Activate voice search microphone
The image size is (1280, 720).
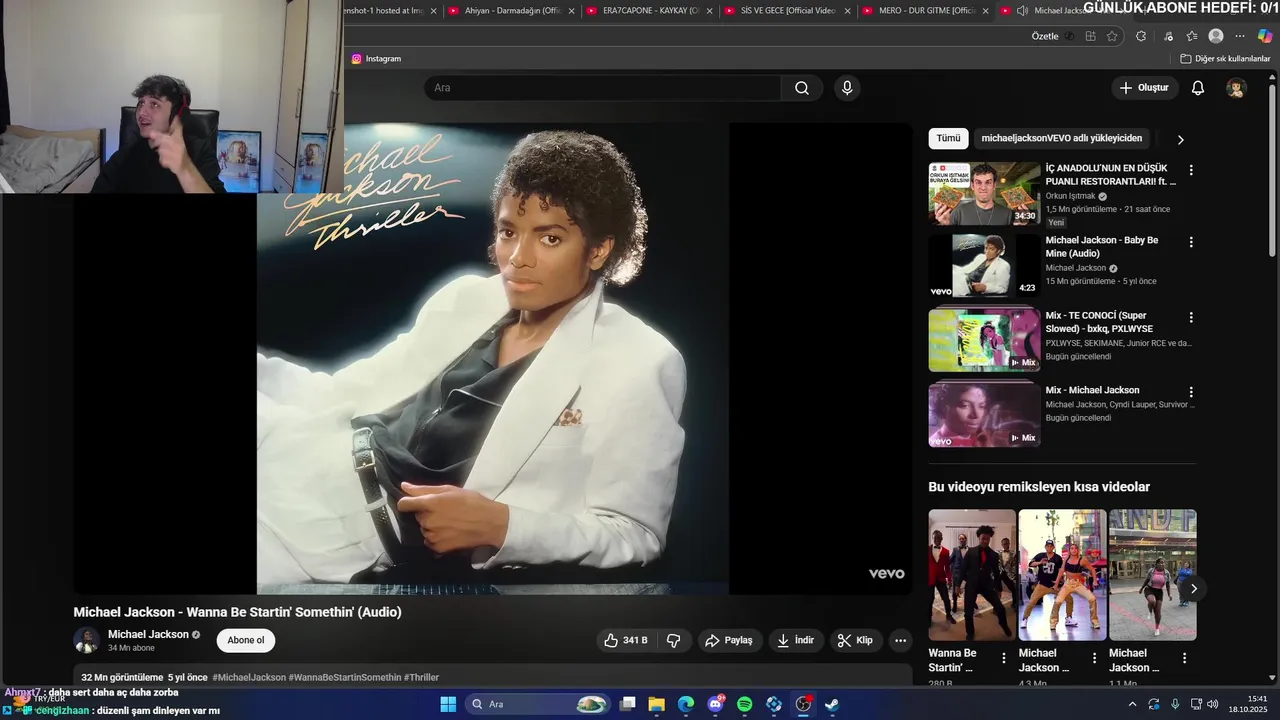tap(847, 88)
